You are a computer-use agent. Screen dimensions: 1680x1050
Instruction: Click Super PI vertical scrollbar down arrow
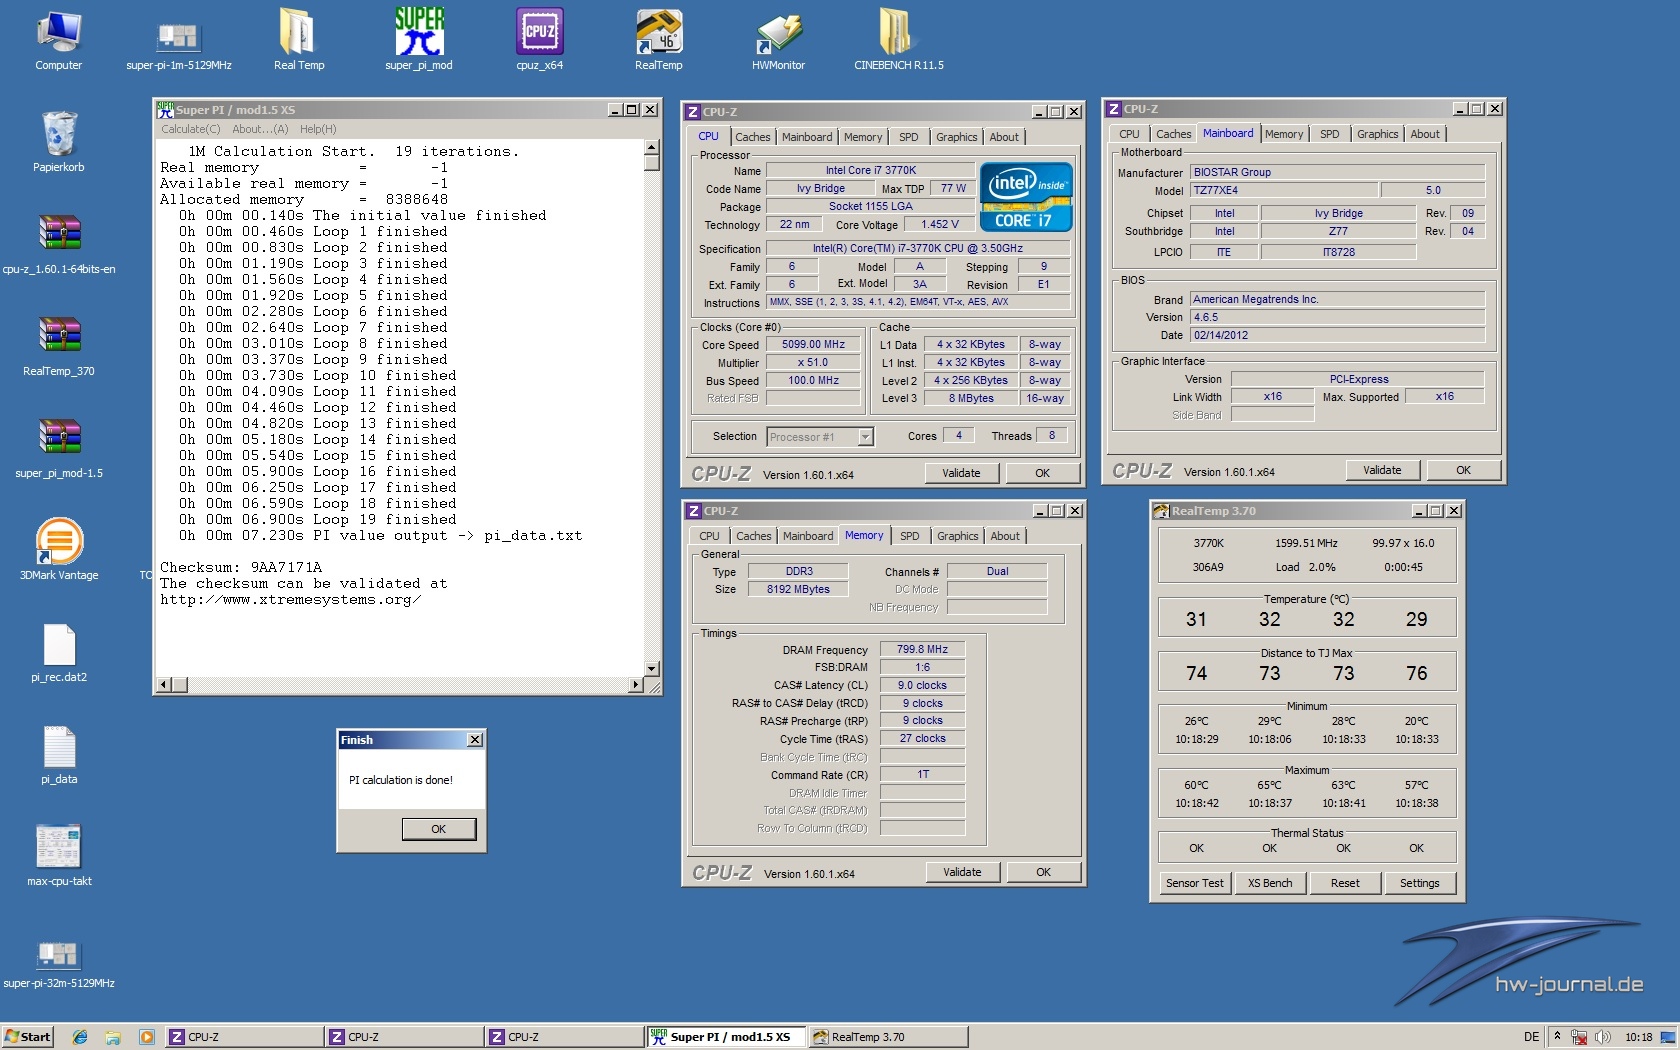[652, 668]
